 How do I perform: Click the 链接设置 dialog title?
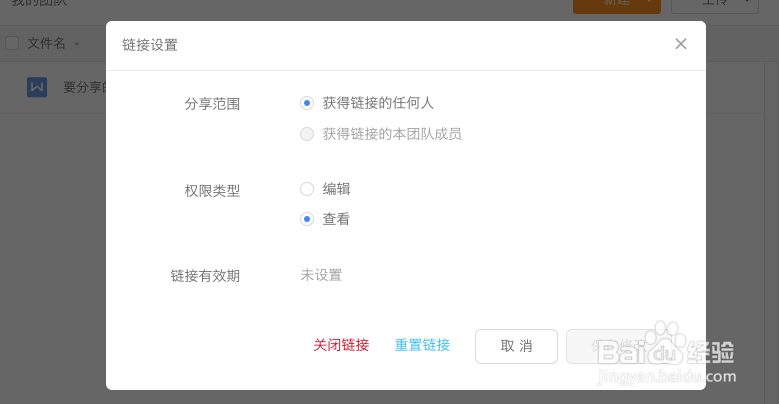(x=150, y=45)
